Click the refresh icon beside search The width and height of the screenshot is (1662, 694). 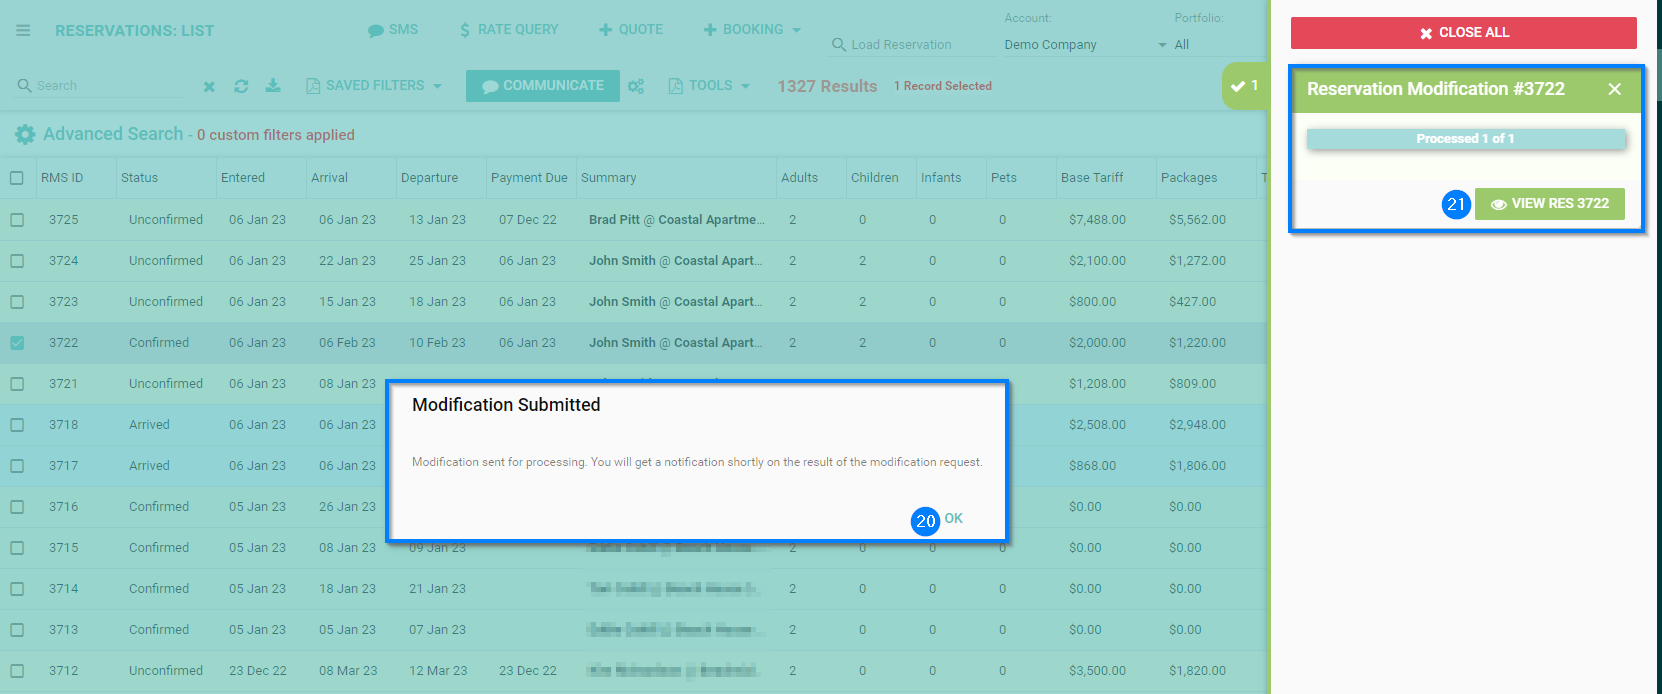(x=241, y=86)
